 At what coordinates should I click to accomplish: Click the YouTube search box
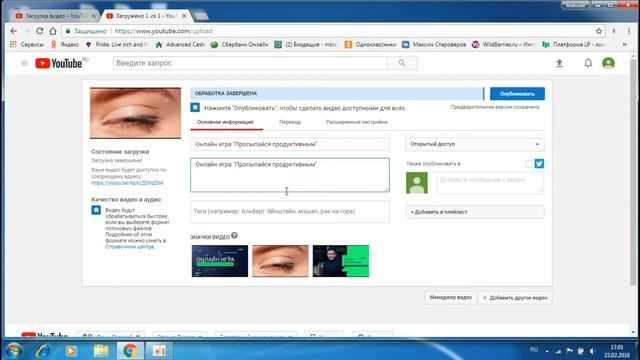tap(250, 63)
